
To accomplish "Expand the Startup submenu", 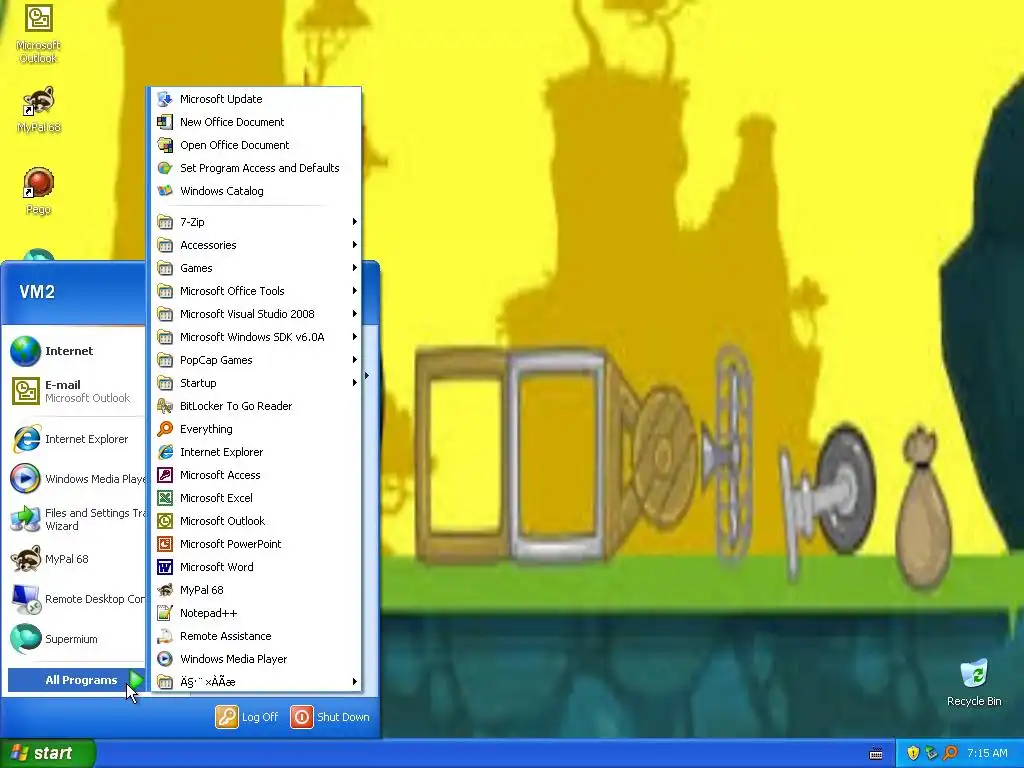I will [256, 383].
